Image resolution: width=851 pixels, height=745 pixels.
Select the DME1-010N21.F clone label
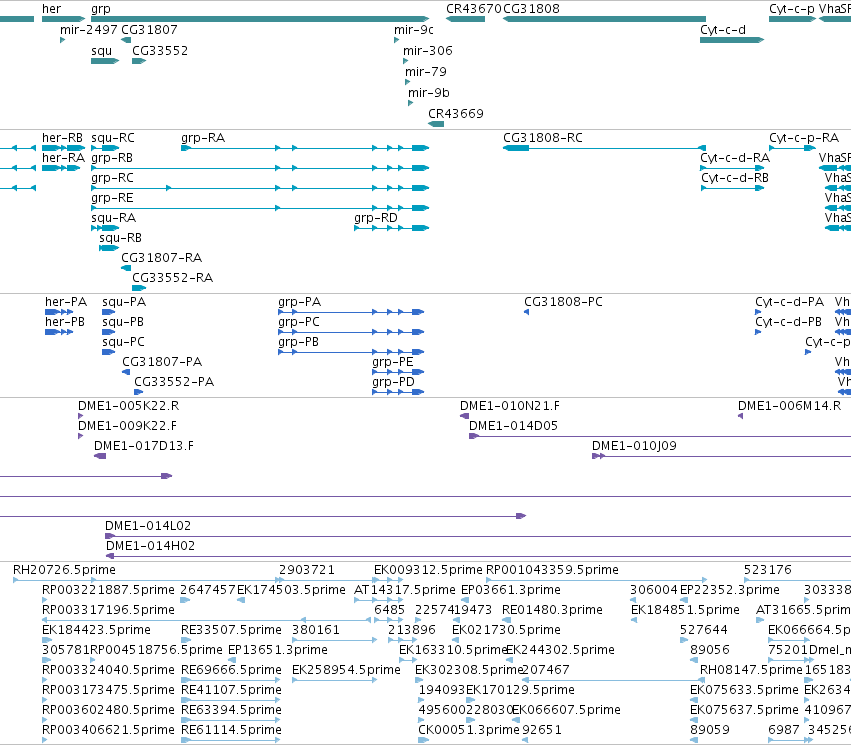[x=510, y=406]
